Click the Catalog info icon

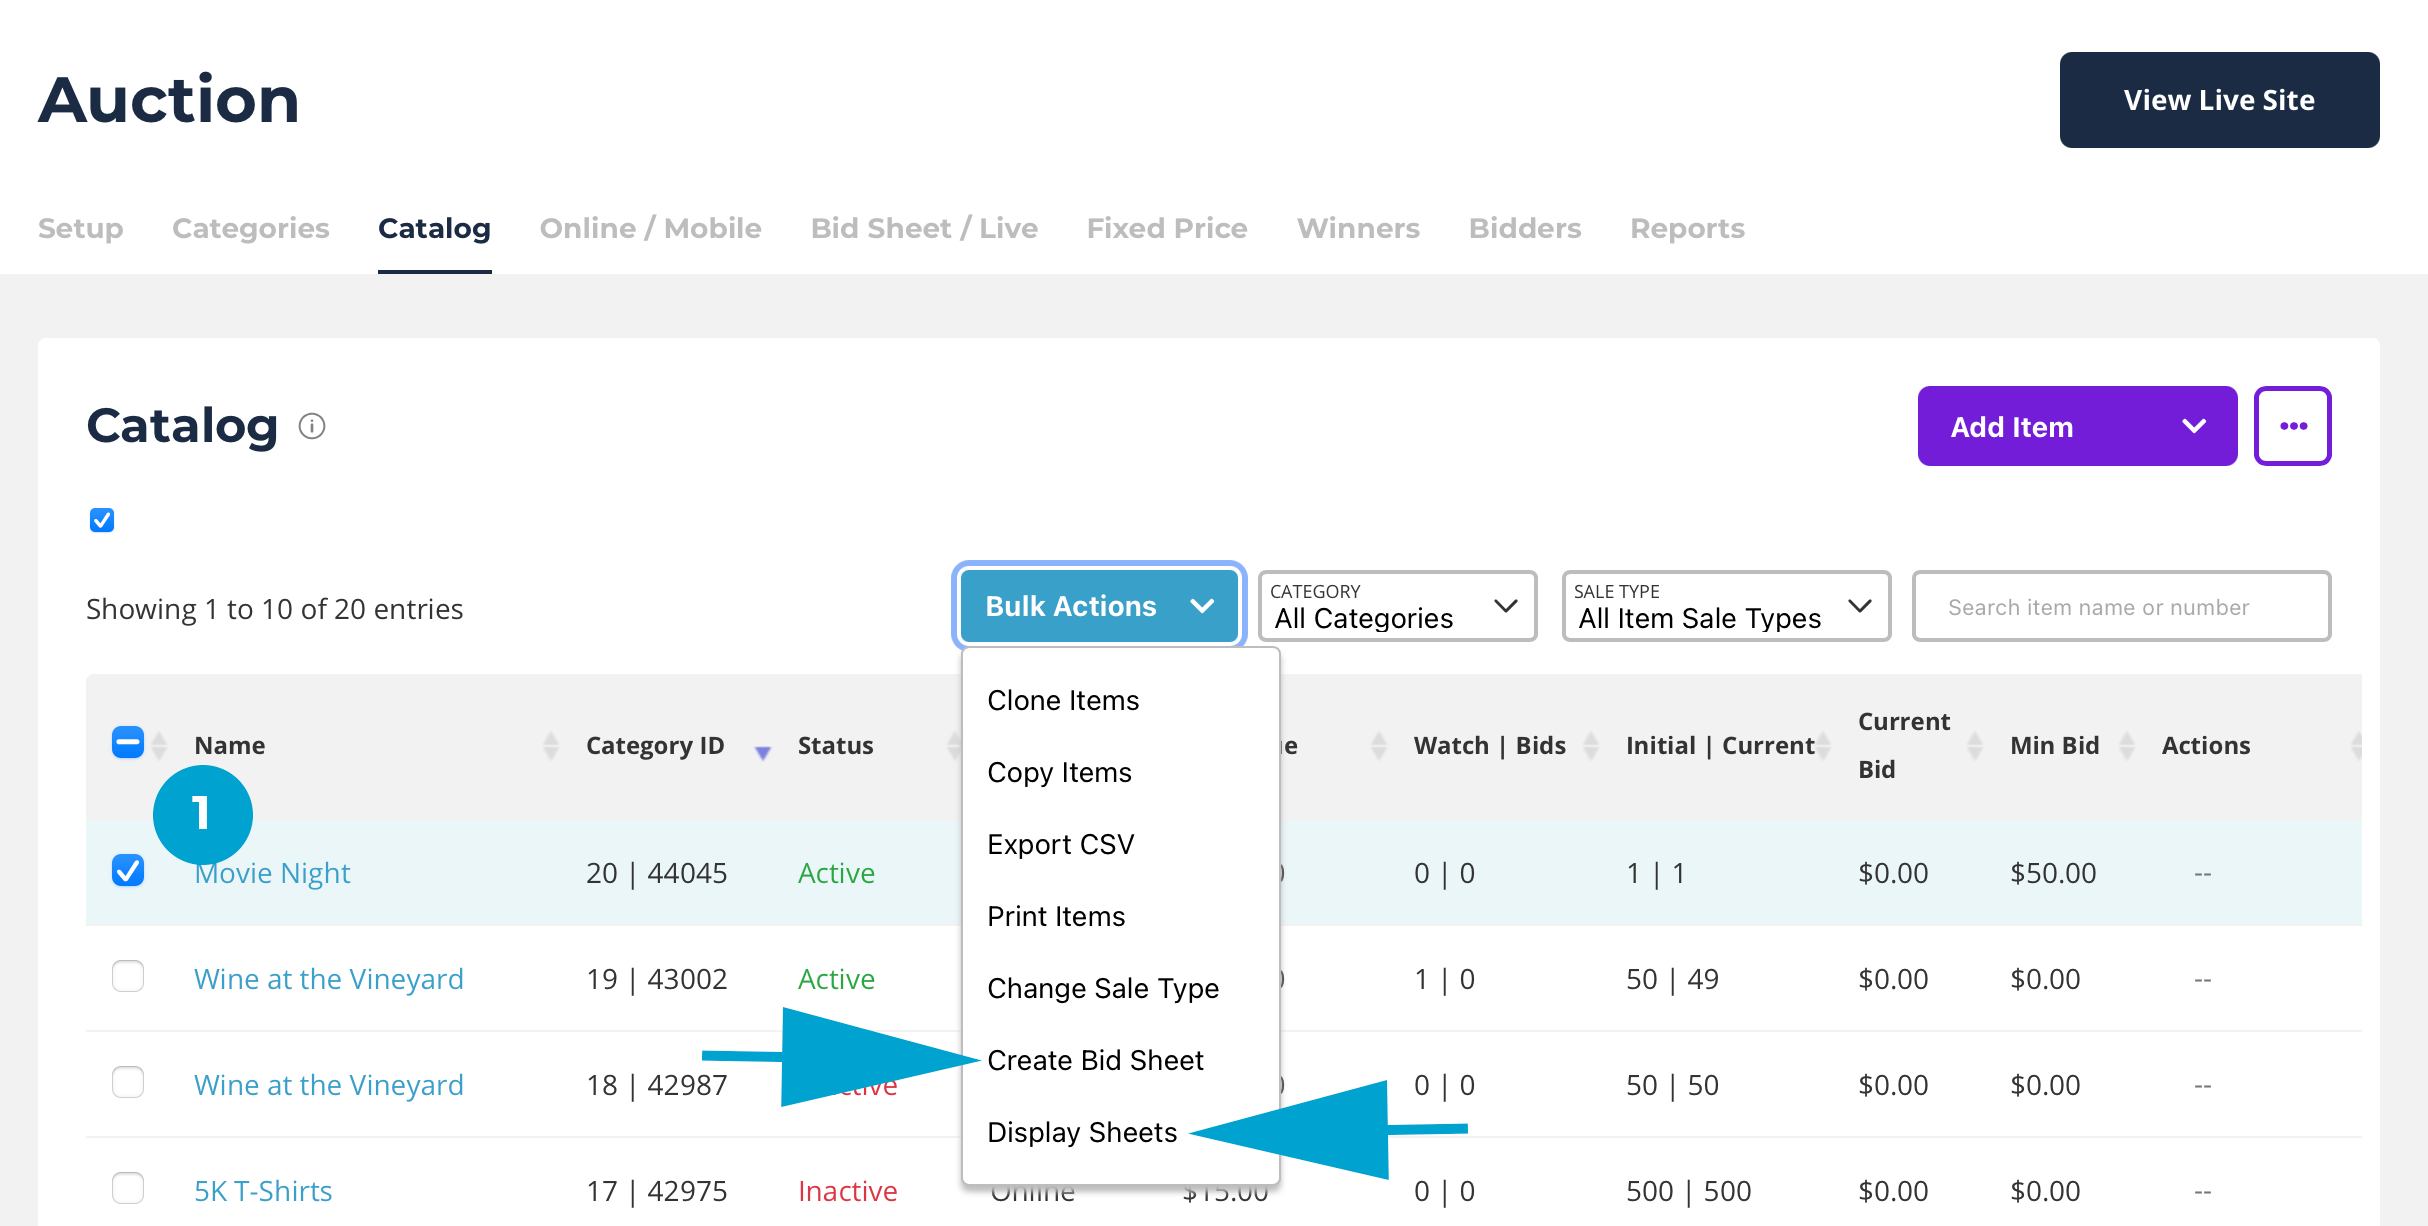(312, 427)
